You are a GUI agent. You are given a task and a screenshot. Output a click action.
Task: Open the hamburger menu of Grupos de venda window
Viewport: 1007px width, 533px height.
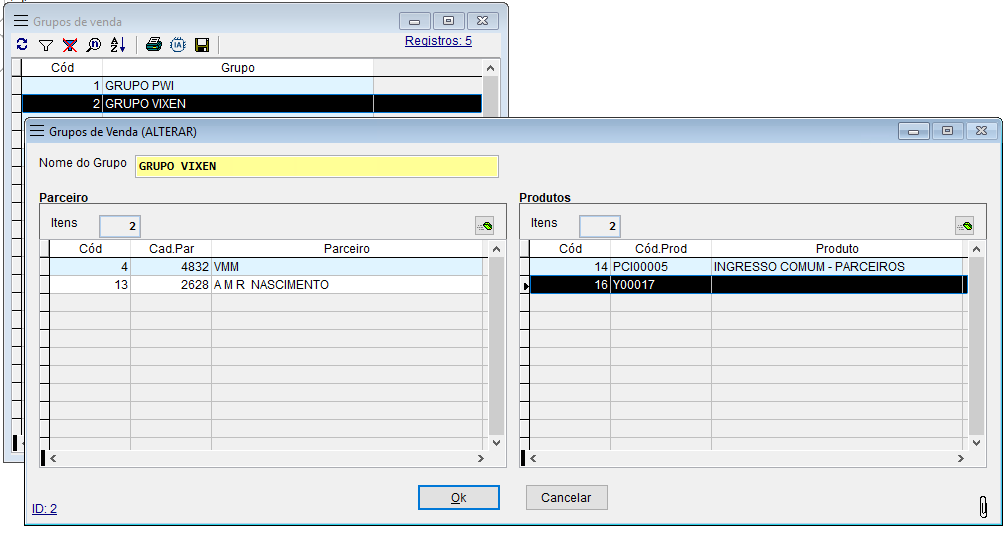tap(20, 21)
